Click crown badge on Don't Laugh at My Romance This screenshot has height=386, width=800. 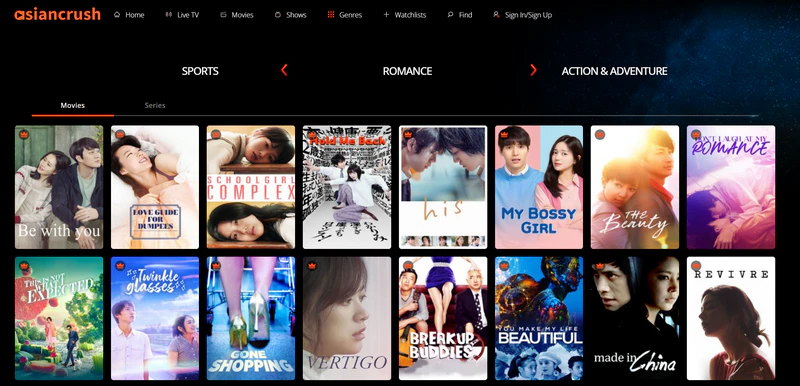point(696,135)
